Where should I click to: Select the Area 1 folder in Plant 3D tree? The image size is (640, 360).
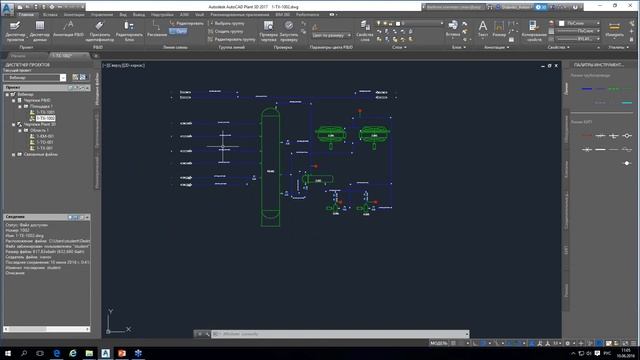pyautogui.click(x=39, y=130)
